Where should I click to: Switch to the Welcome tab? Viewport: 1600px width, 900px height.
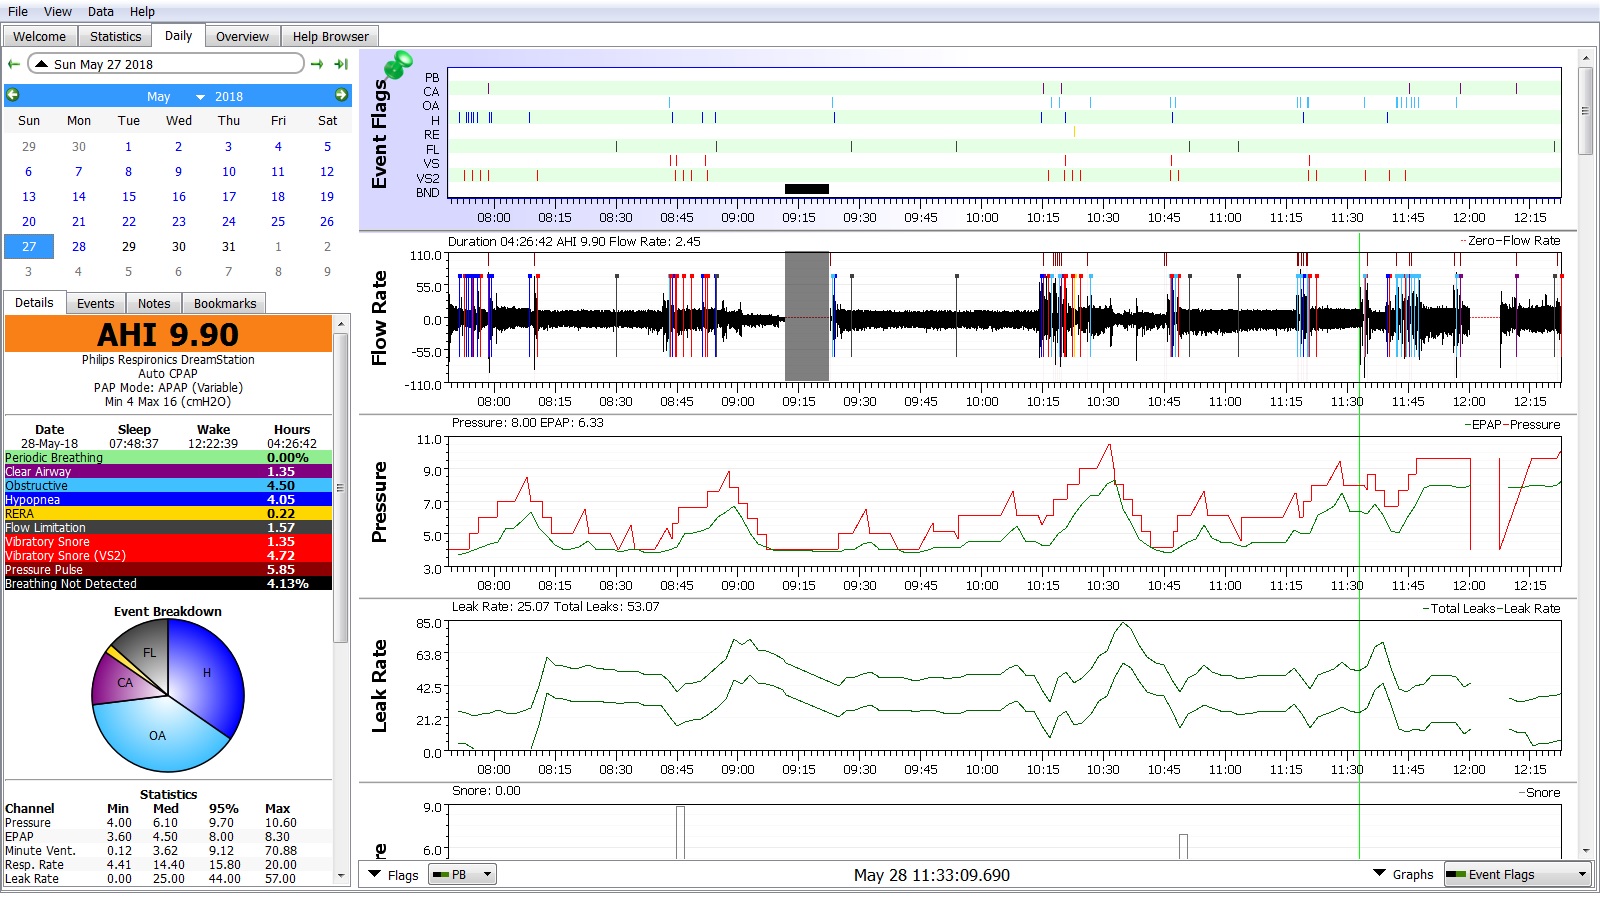(x=40, y=36)
